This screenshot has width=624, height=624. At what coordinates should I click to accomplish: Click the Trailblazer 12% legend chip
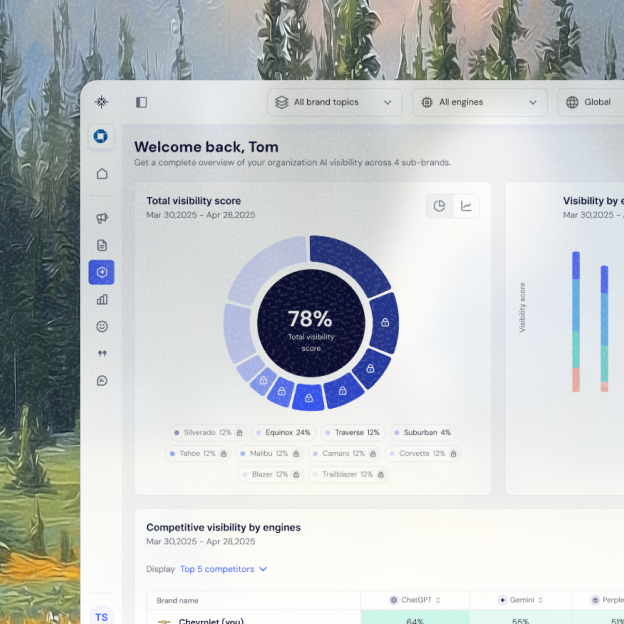click(348, 474)
